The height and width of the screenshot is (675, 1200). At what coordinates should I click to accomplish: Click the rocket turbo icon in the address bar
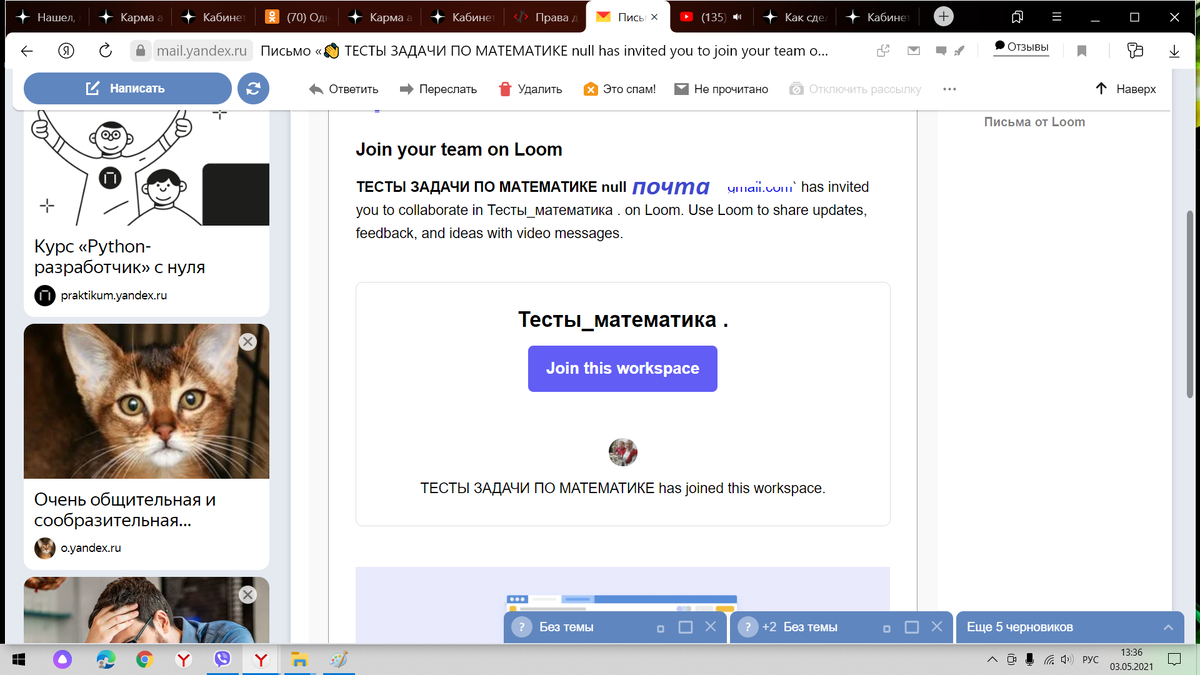point(958,51)
